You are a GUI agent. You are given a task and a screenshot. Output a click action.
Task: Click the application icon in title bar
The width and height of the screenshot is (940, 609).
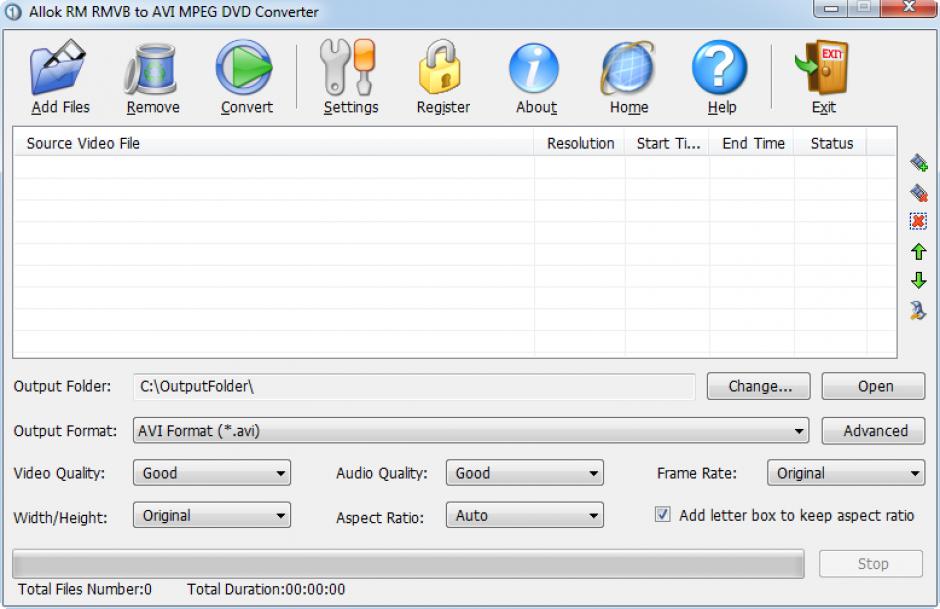(13, 11)
